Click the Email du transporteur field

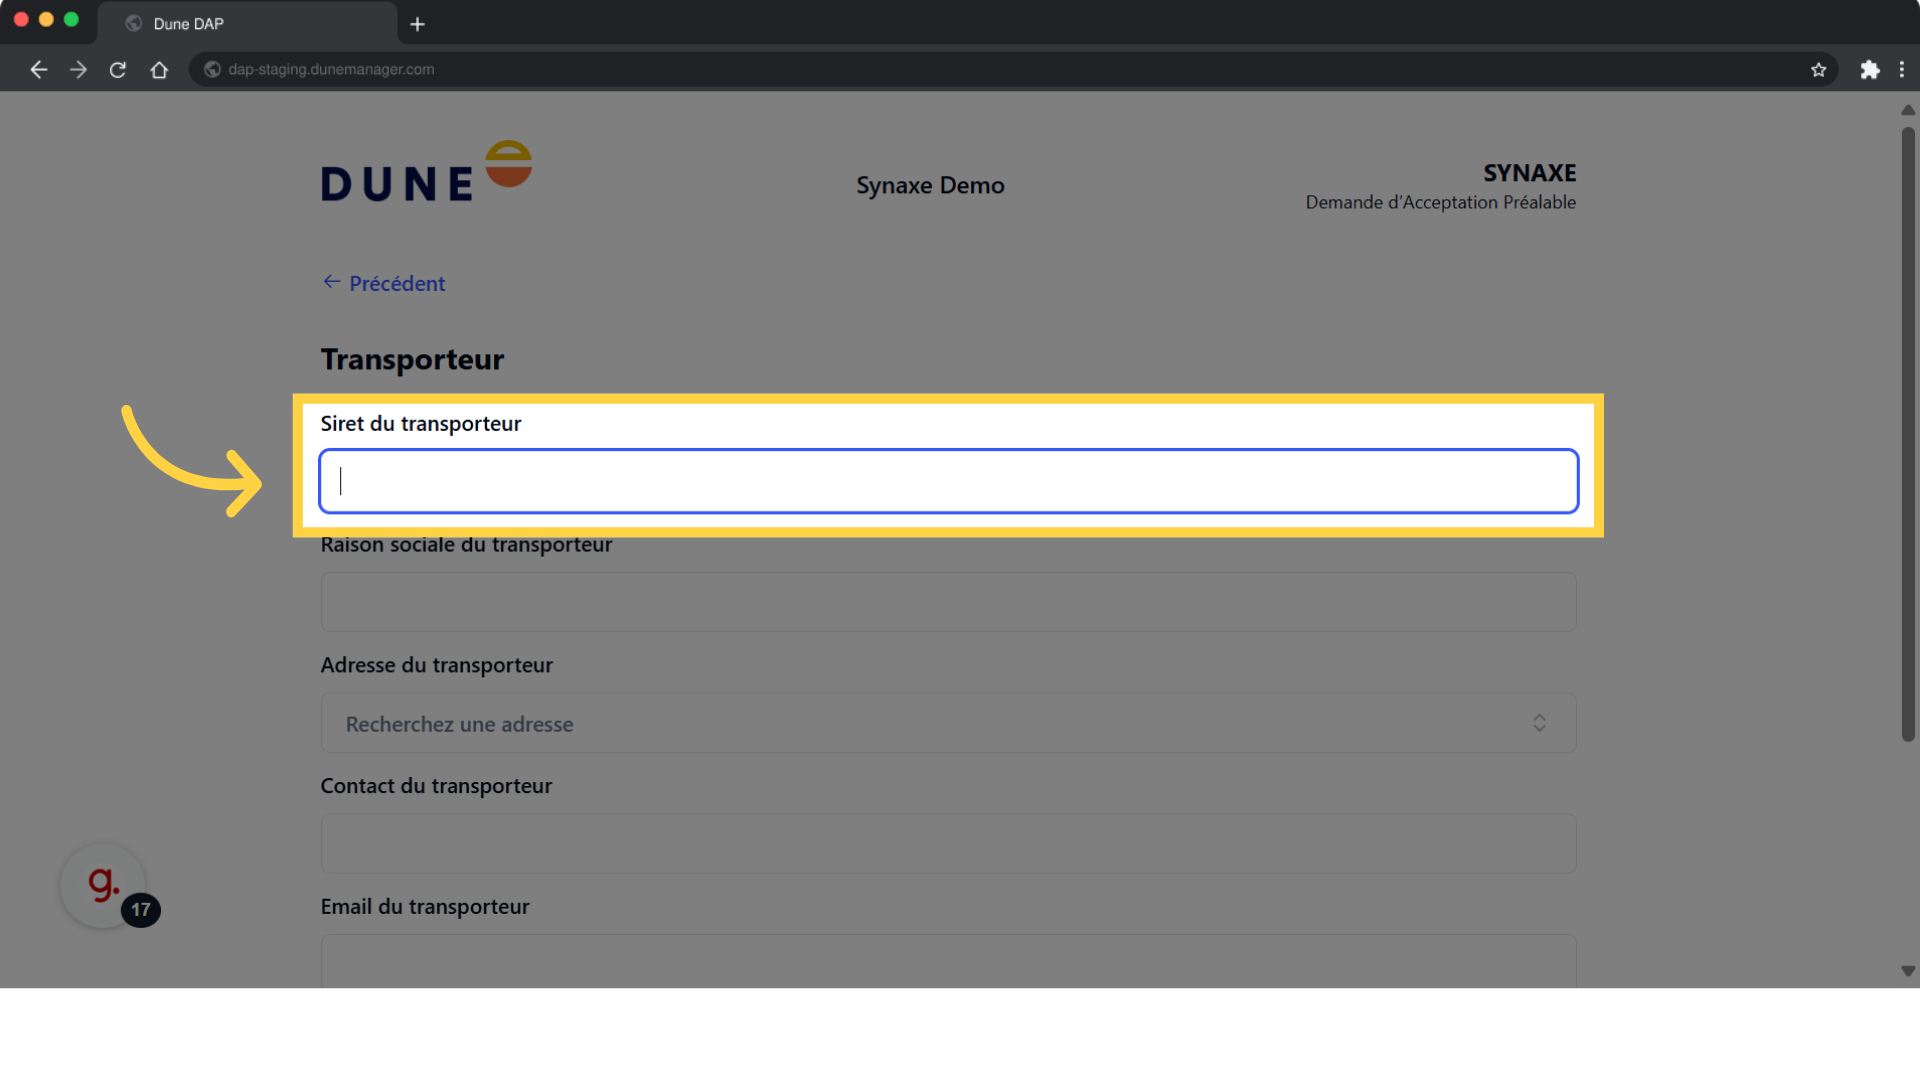pos(948,960)
